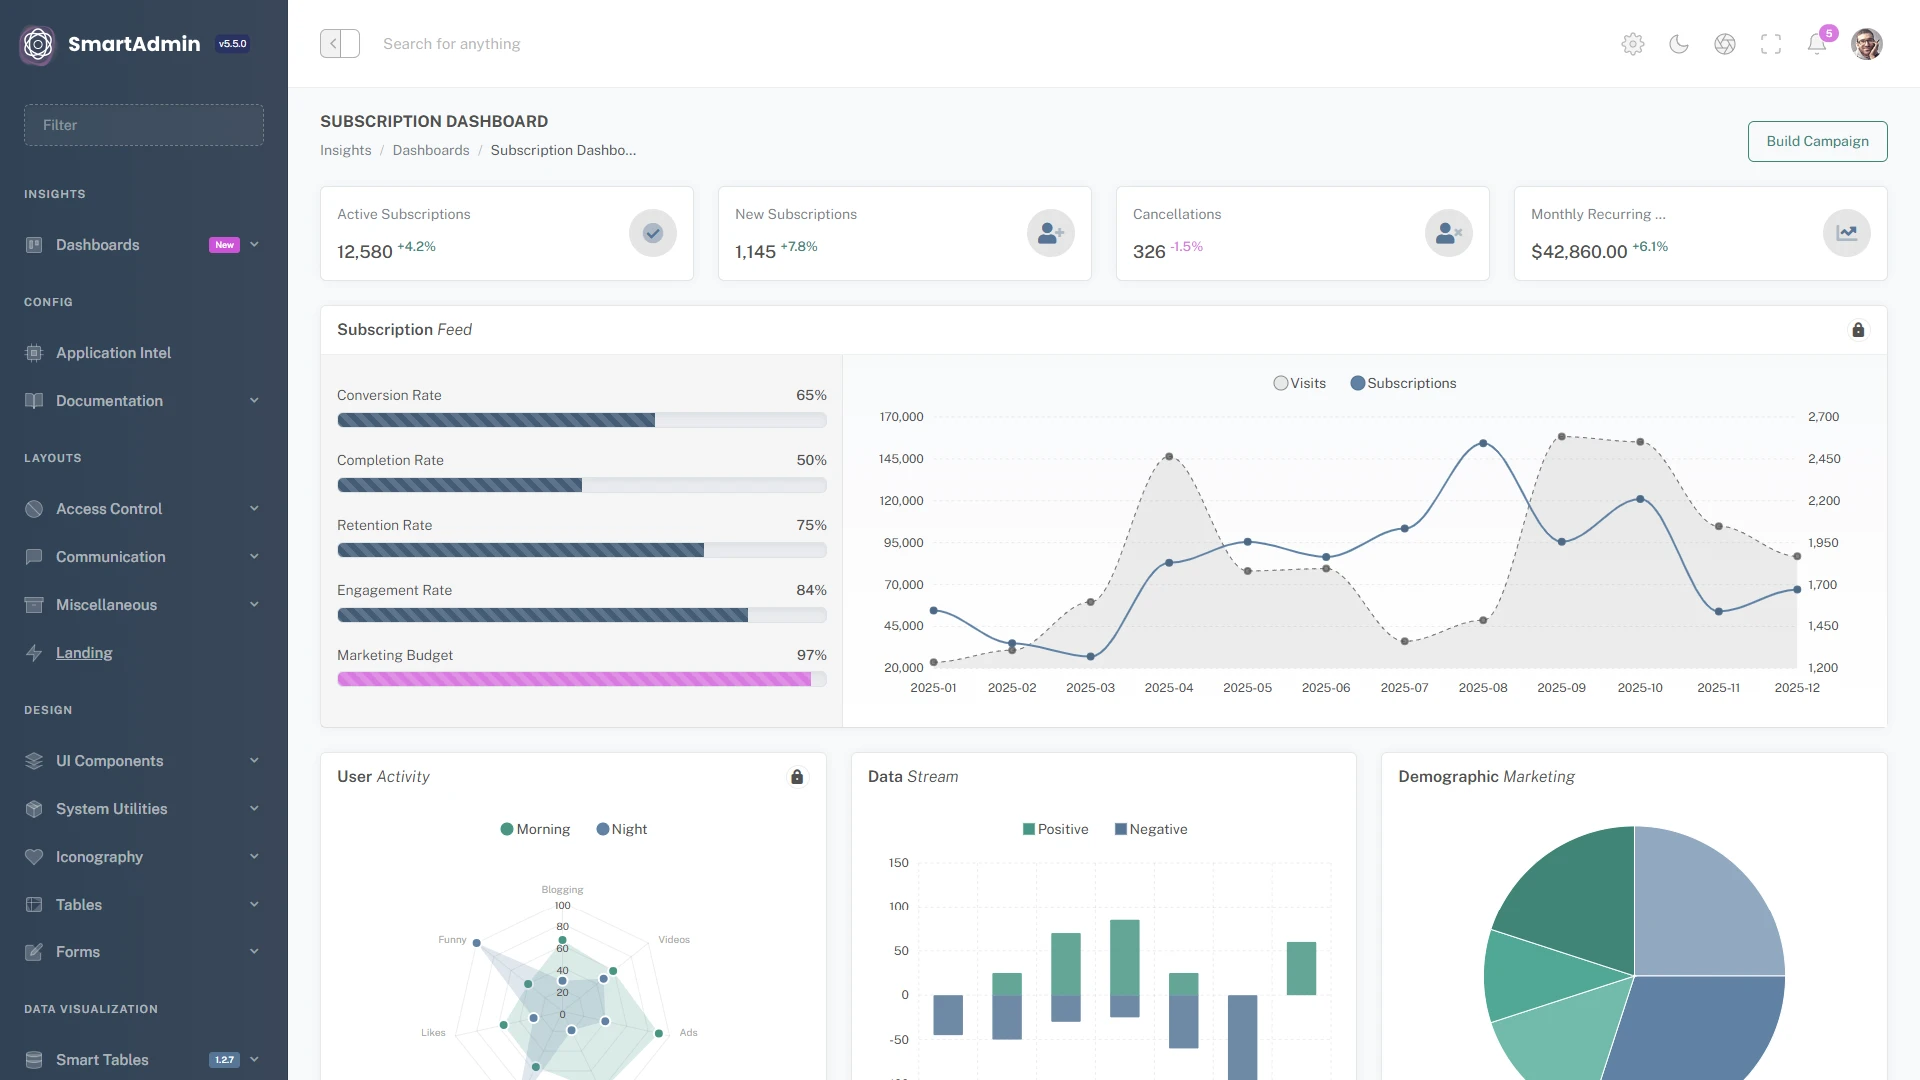This screenshot has width=1920, height=1080.
Task: Open notifications bell with 5 badge
Action: (x=1817, y=44)
